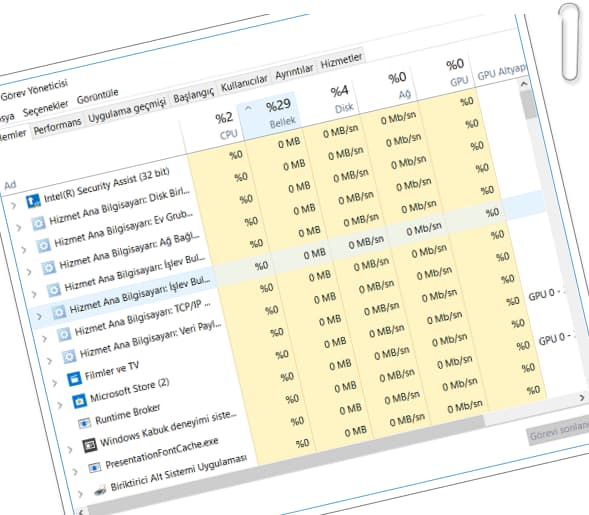Click the gear icon for TCP/IP service
The width and height of the screenshot is (589, 515).
(x=64, y=334)
